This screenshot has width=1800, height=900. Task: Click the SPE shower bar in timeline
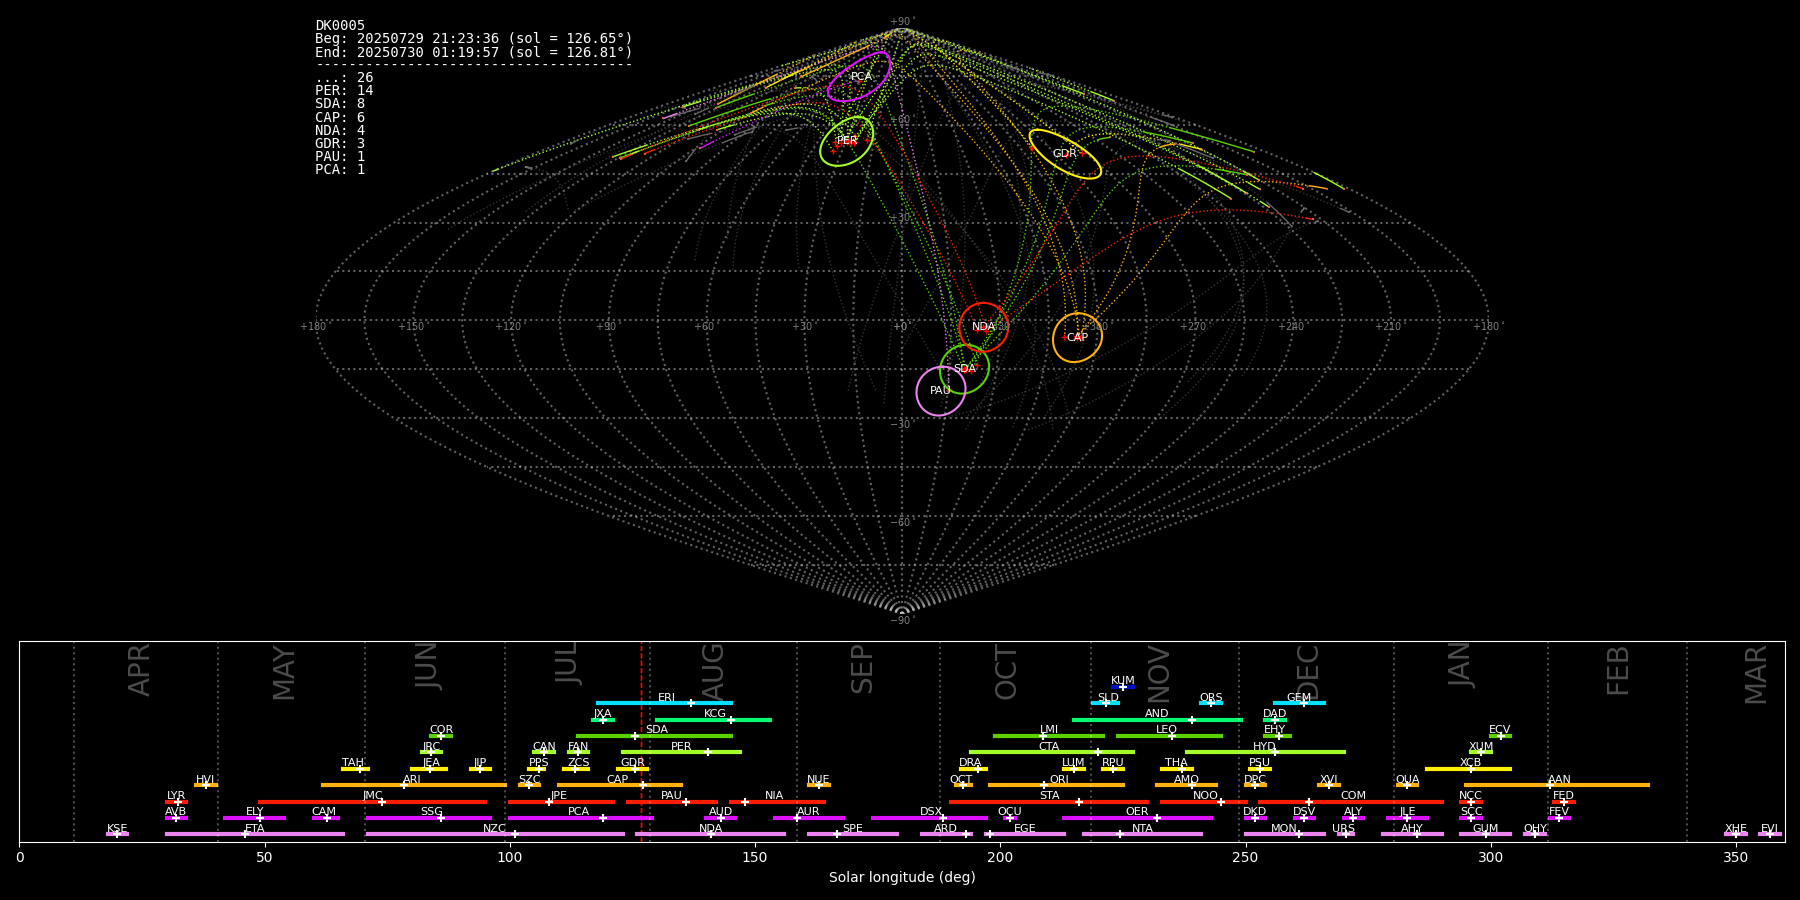(853, 834)
